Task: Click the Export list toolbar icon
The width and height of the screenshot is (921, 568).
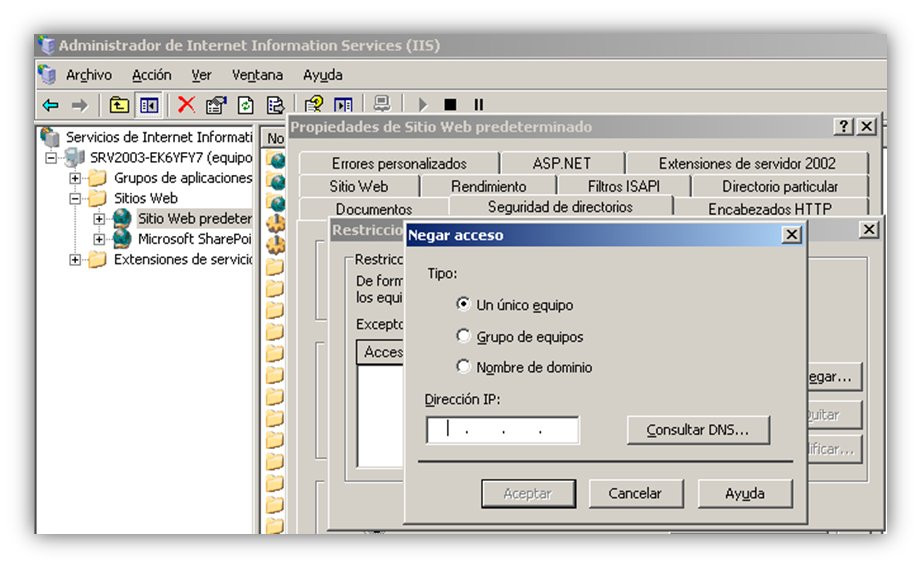Action: [275, 105]
